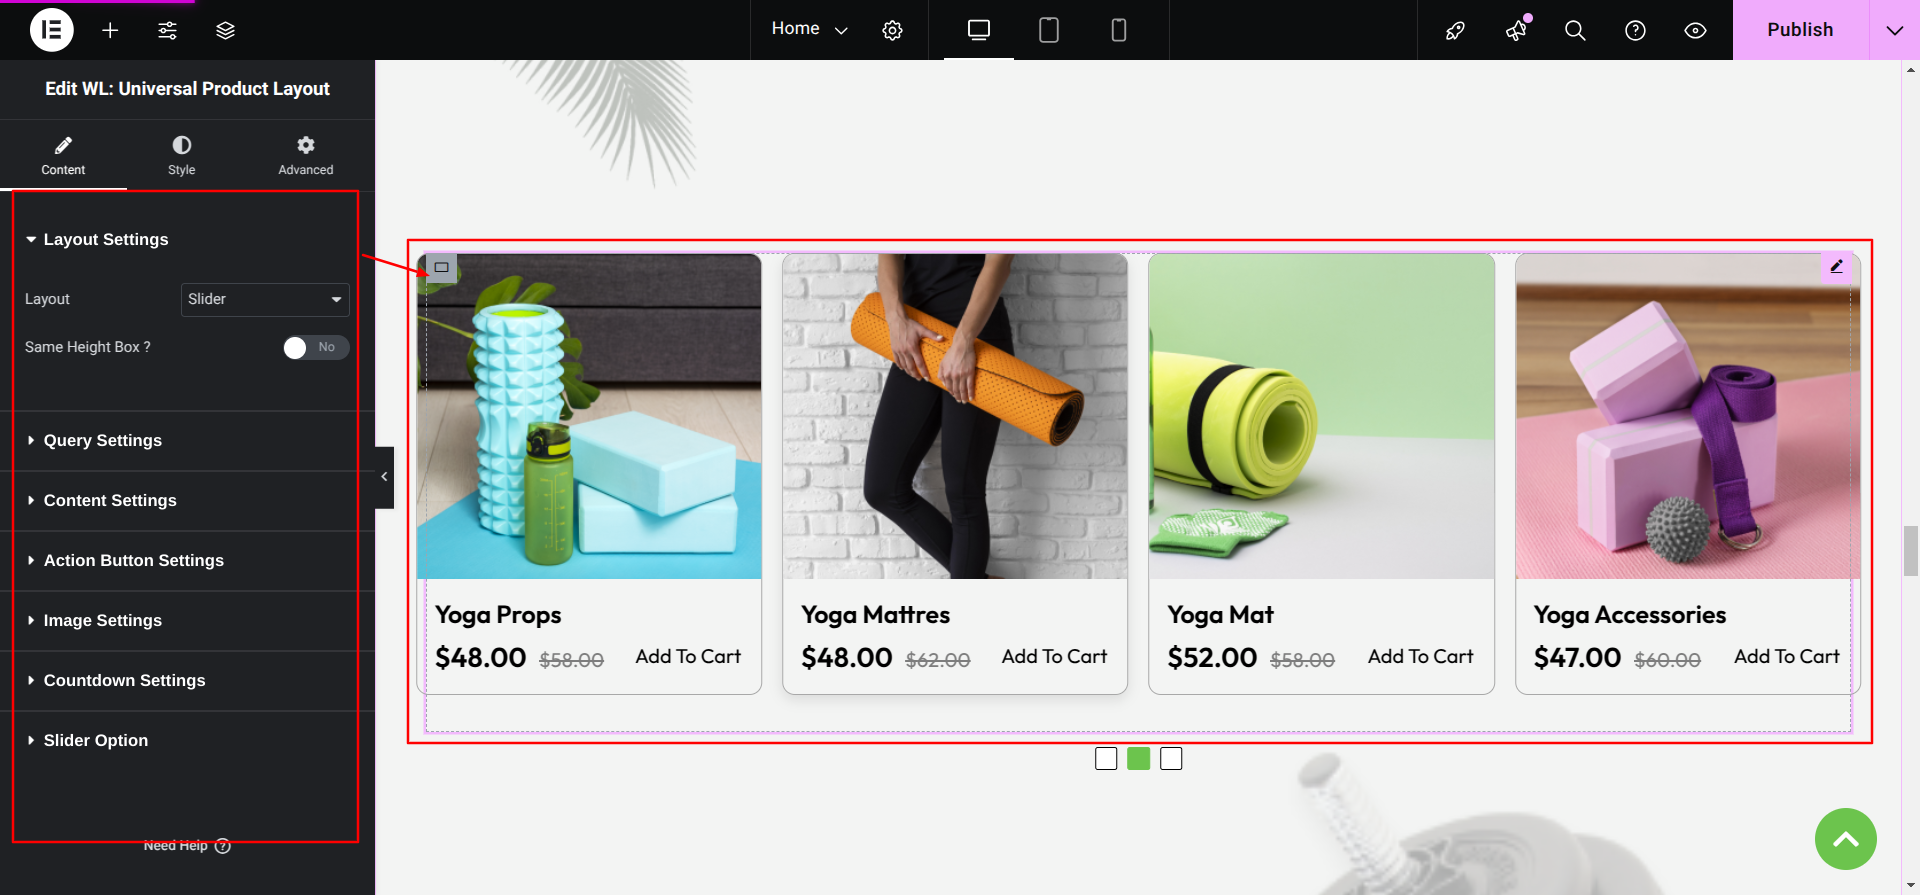The height and width of the screenshot is (895, 1920).
Task: Open the Structure layers icon
Action: tap(225, 30)
